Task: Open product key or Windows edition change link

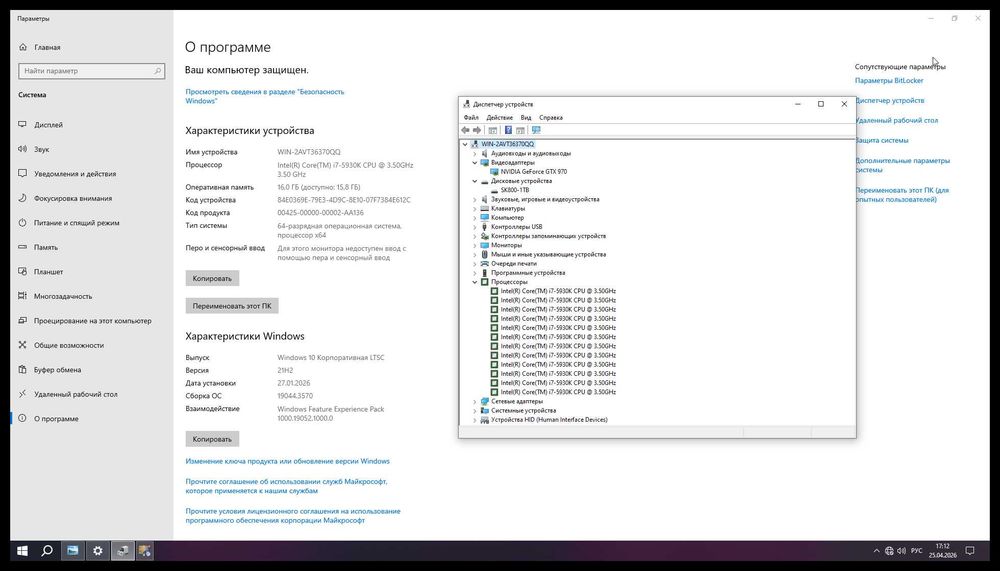Action: (288, 461)
